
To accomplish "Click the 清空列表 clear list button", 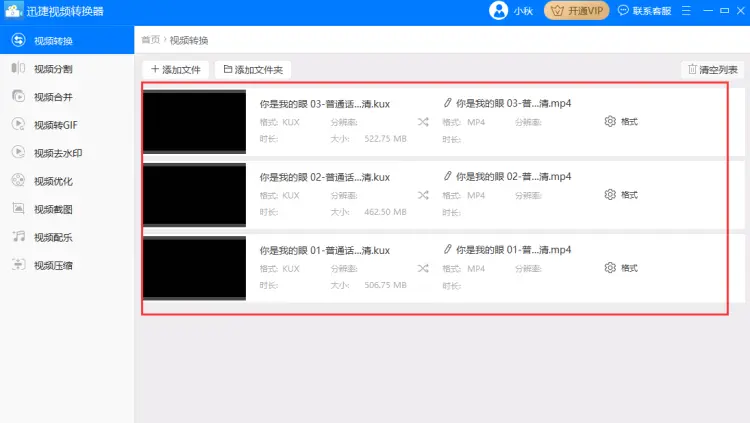I will coord(712,69).
